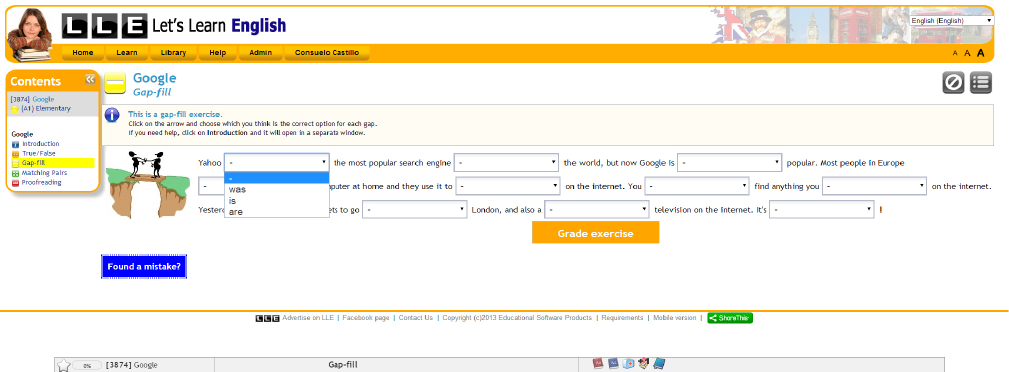Viewport: 1009px width, 372px height.
Task: Click the blue dictionary book icon in the bottom bar
Action: [x=613, y=364]
